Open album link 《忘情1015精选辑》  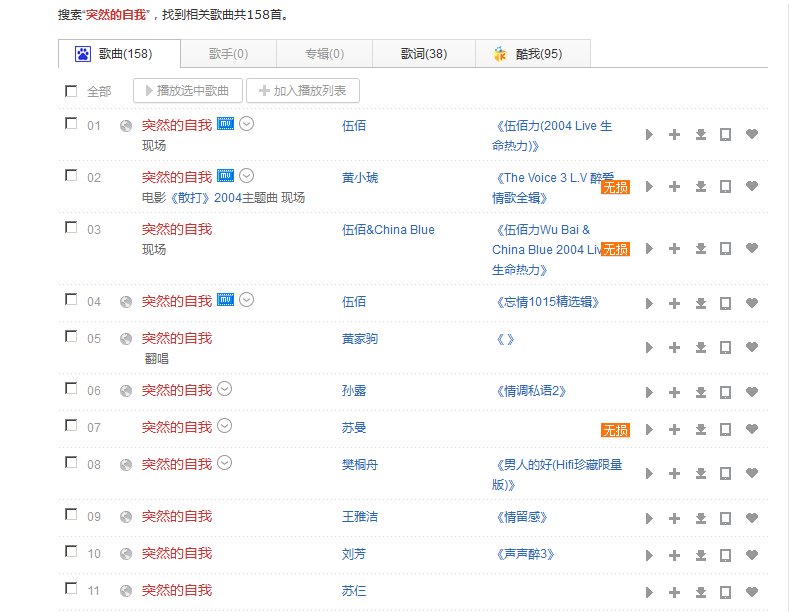tap(546, 302)
